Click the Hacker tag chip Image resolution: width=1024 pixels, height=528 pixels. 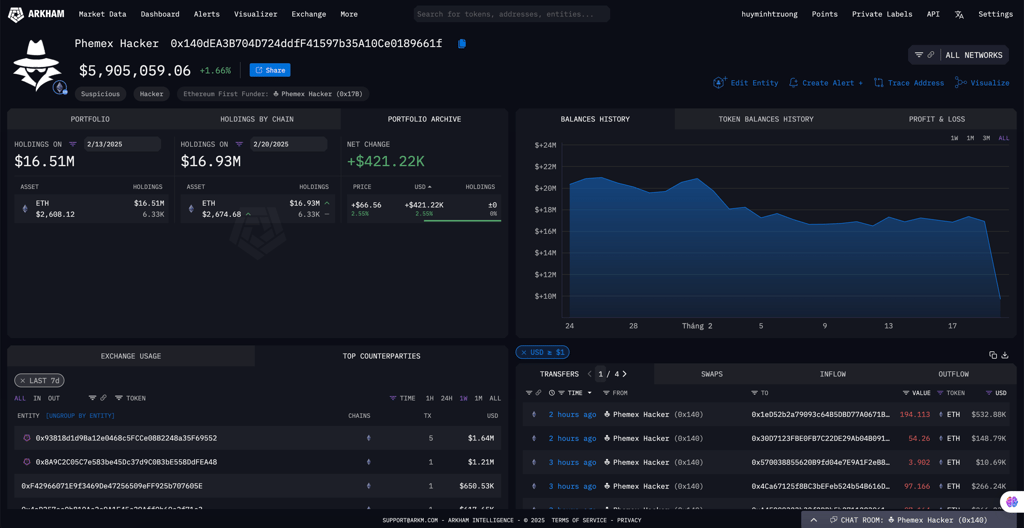pos(152,94)
